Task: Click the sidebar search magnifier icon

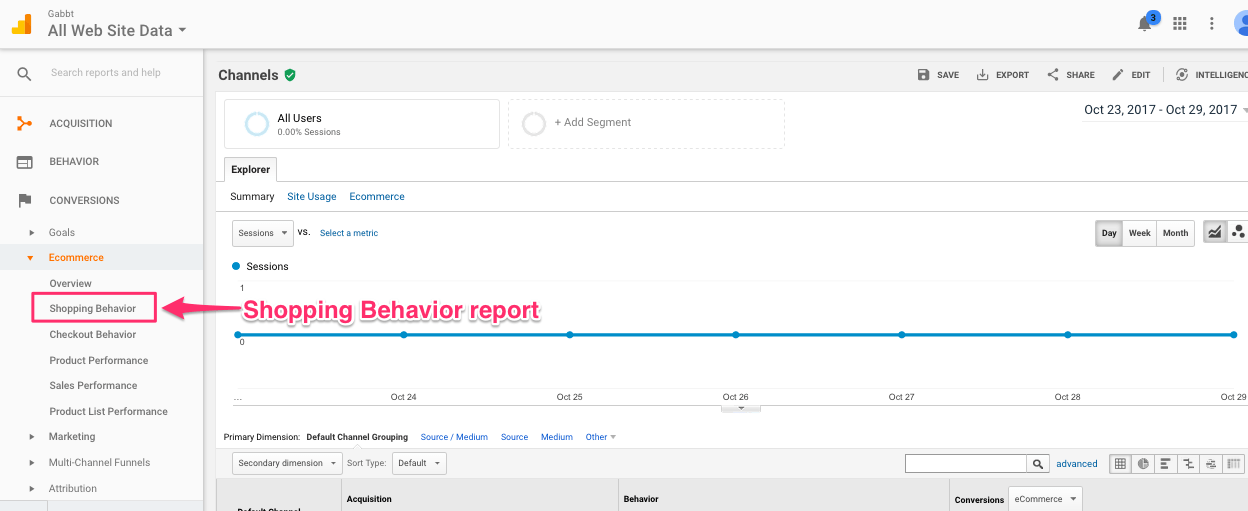Action: (x=25, y=73)
